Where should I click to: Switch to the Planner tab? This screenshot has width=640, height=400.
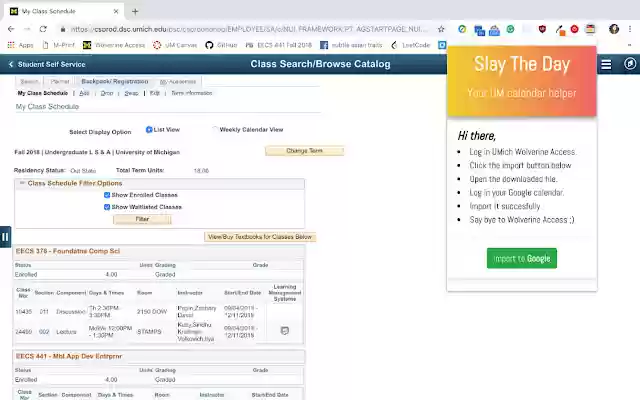point(60,81)
